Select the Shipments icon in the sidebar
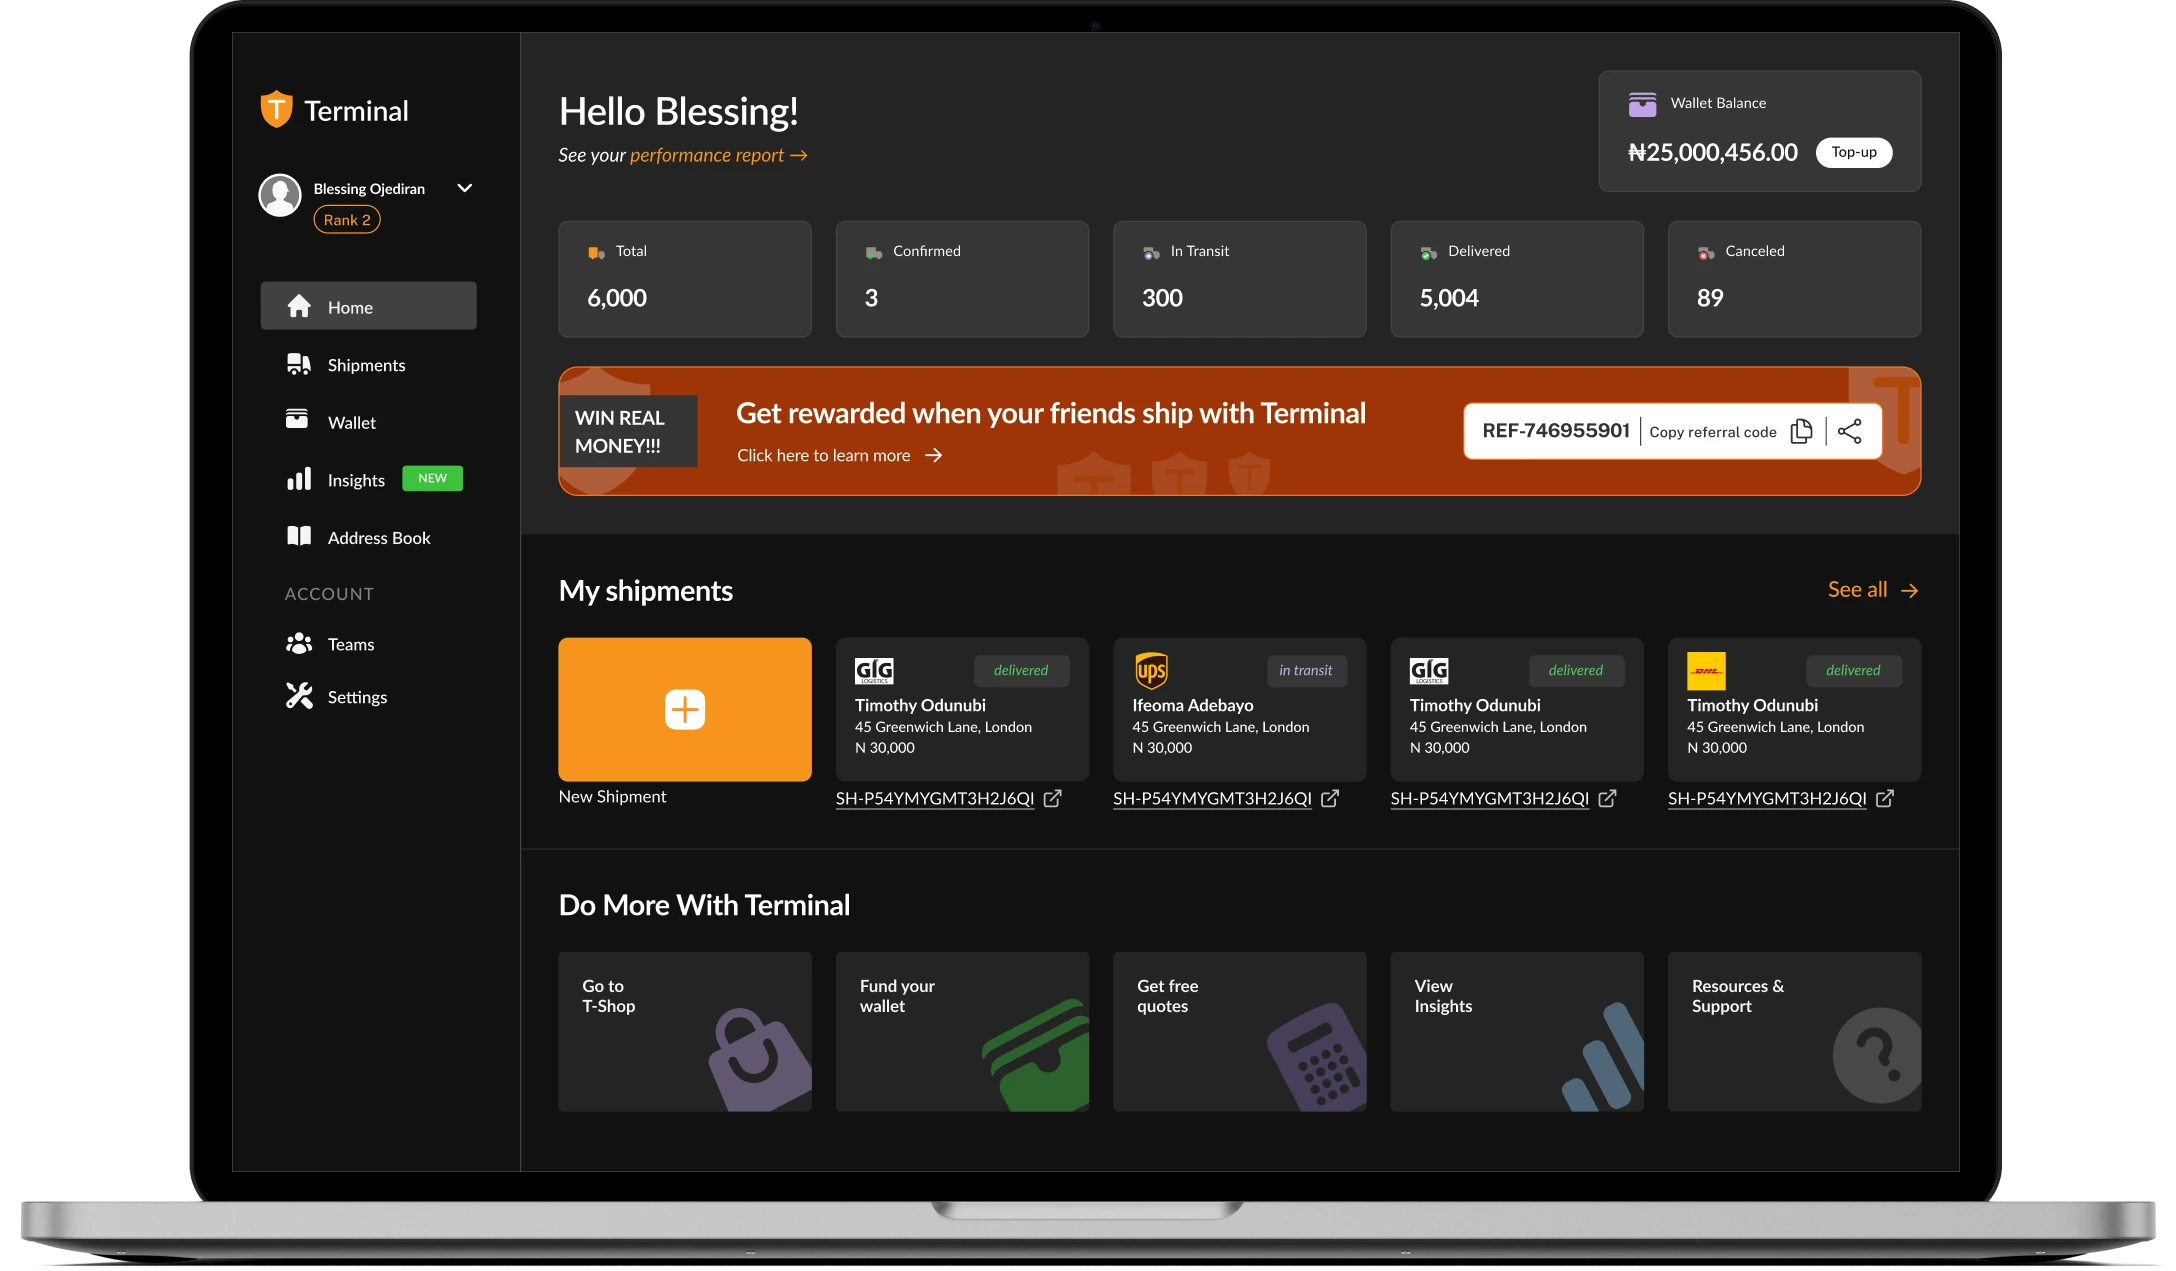Viewport: 2176px width, 1271px height. point(297,364)
